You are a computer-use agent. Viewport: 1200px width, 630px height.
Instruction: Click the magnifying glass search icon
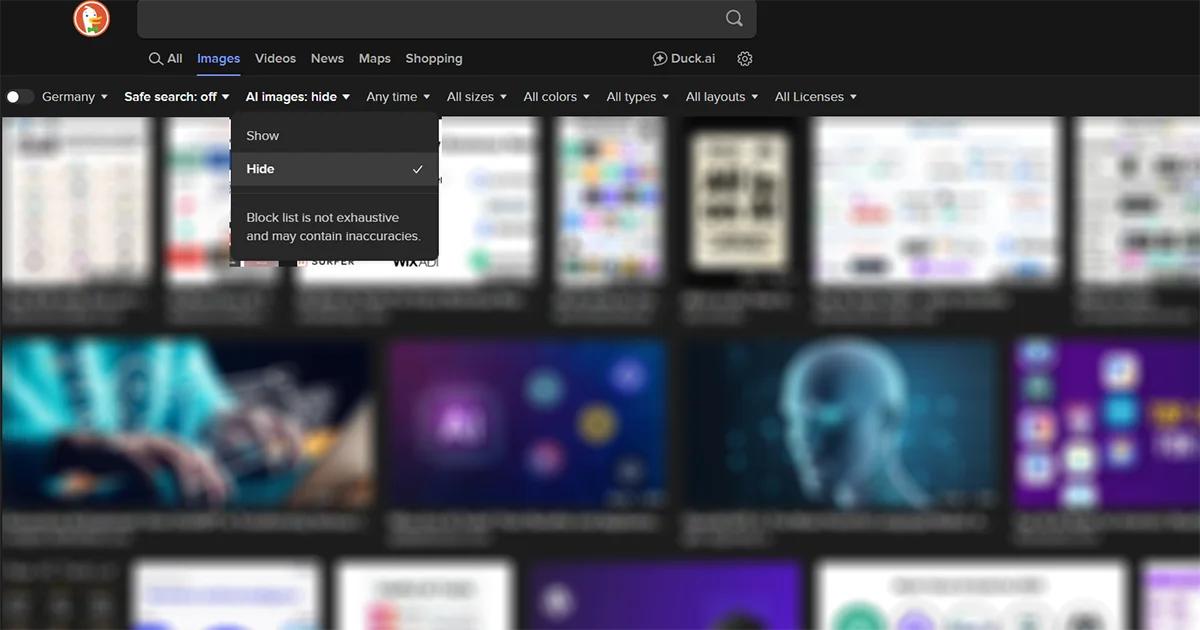[734, 19]
